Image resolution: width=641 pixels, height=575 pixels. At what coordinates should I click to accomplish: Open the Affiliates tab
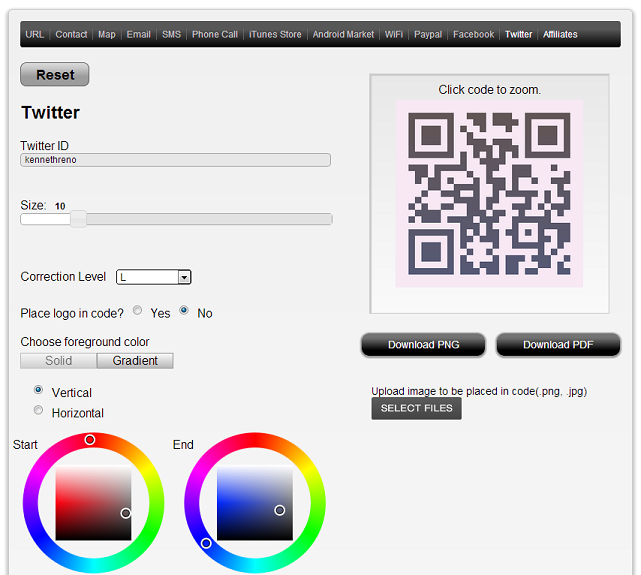pyautogui.click(x=560, y=34)
